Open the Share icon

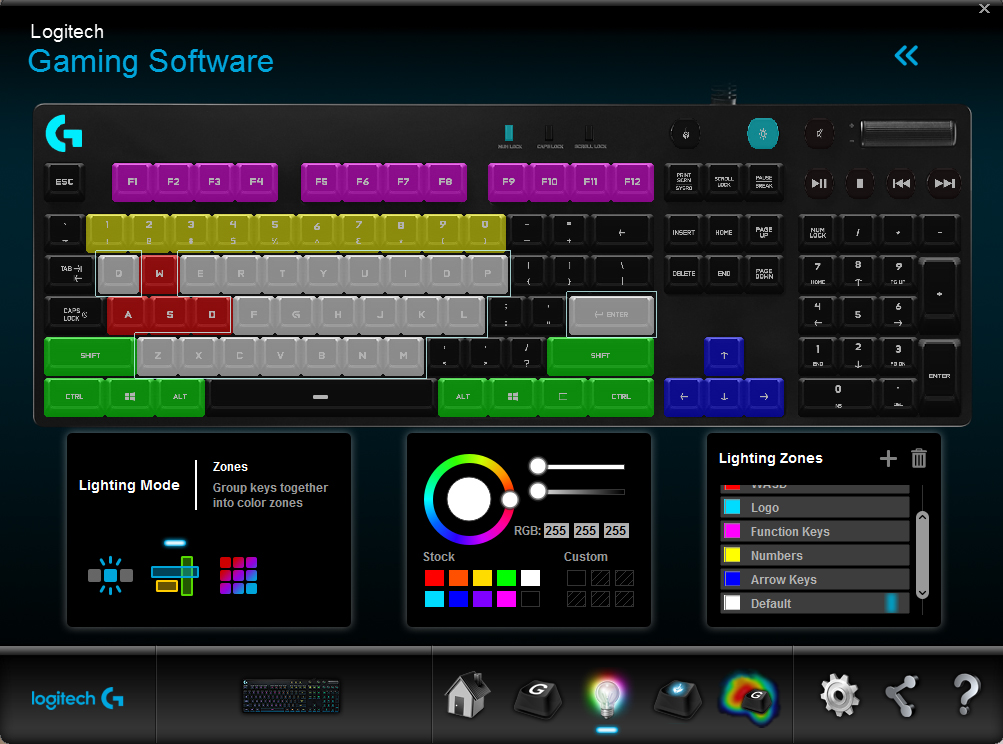902,696
